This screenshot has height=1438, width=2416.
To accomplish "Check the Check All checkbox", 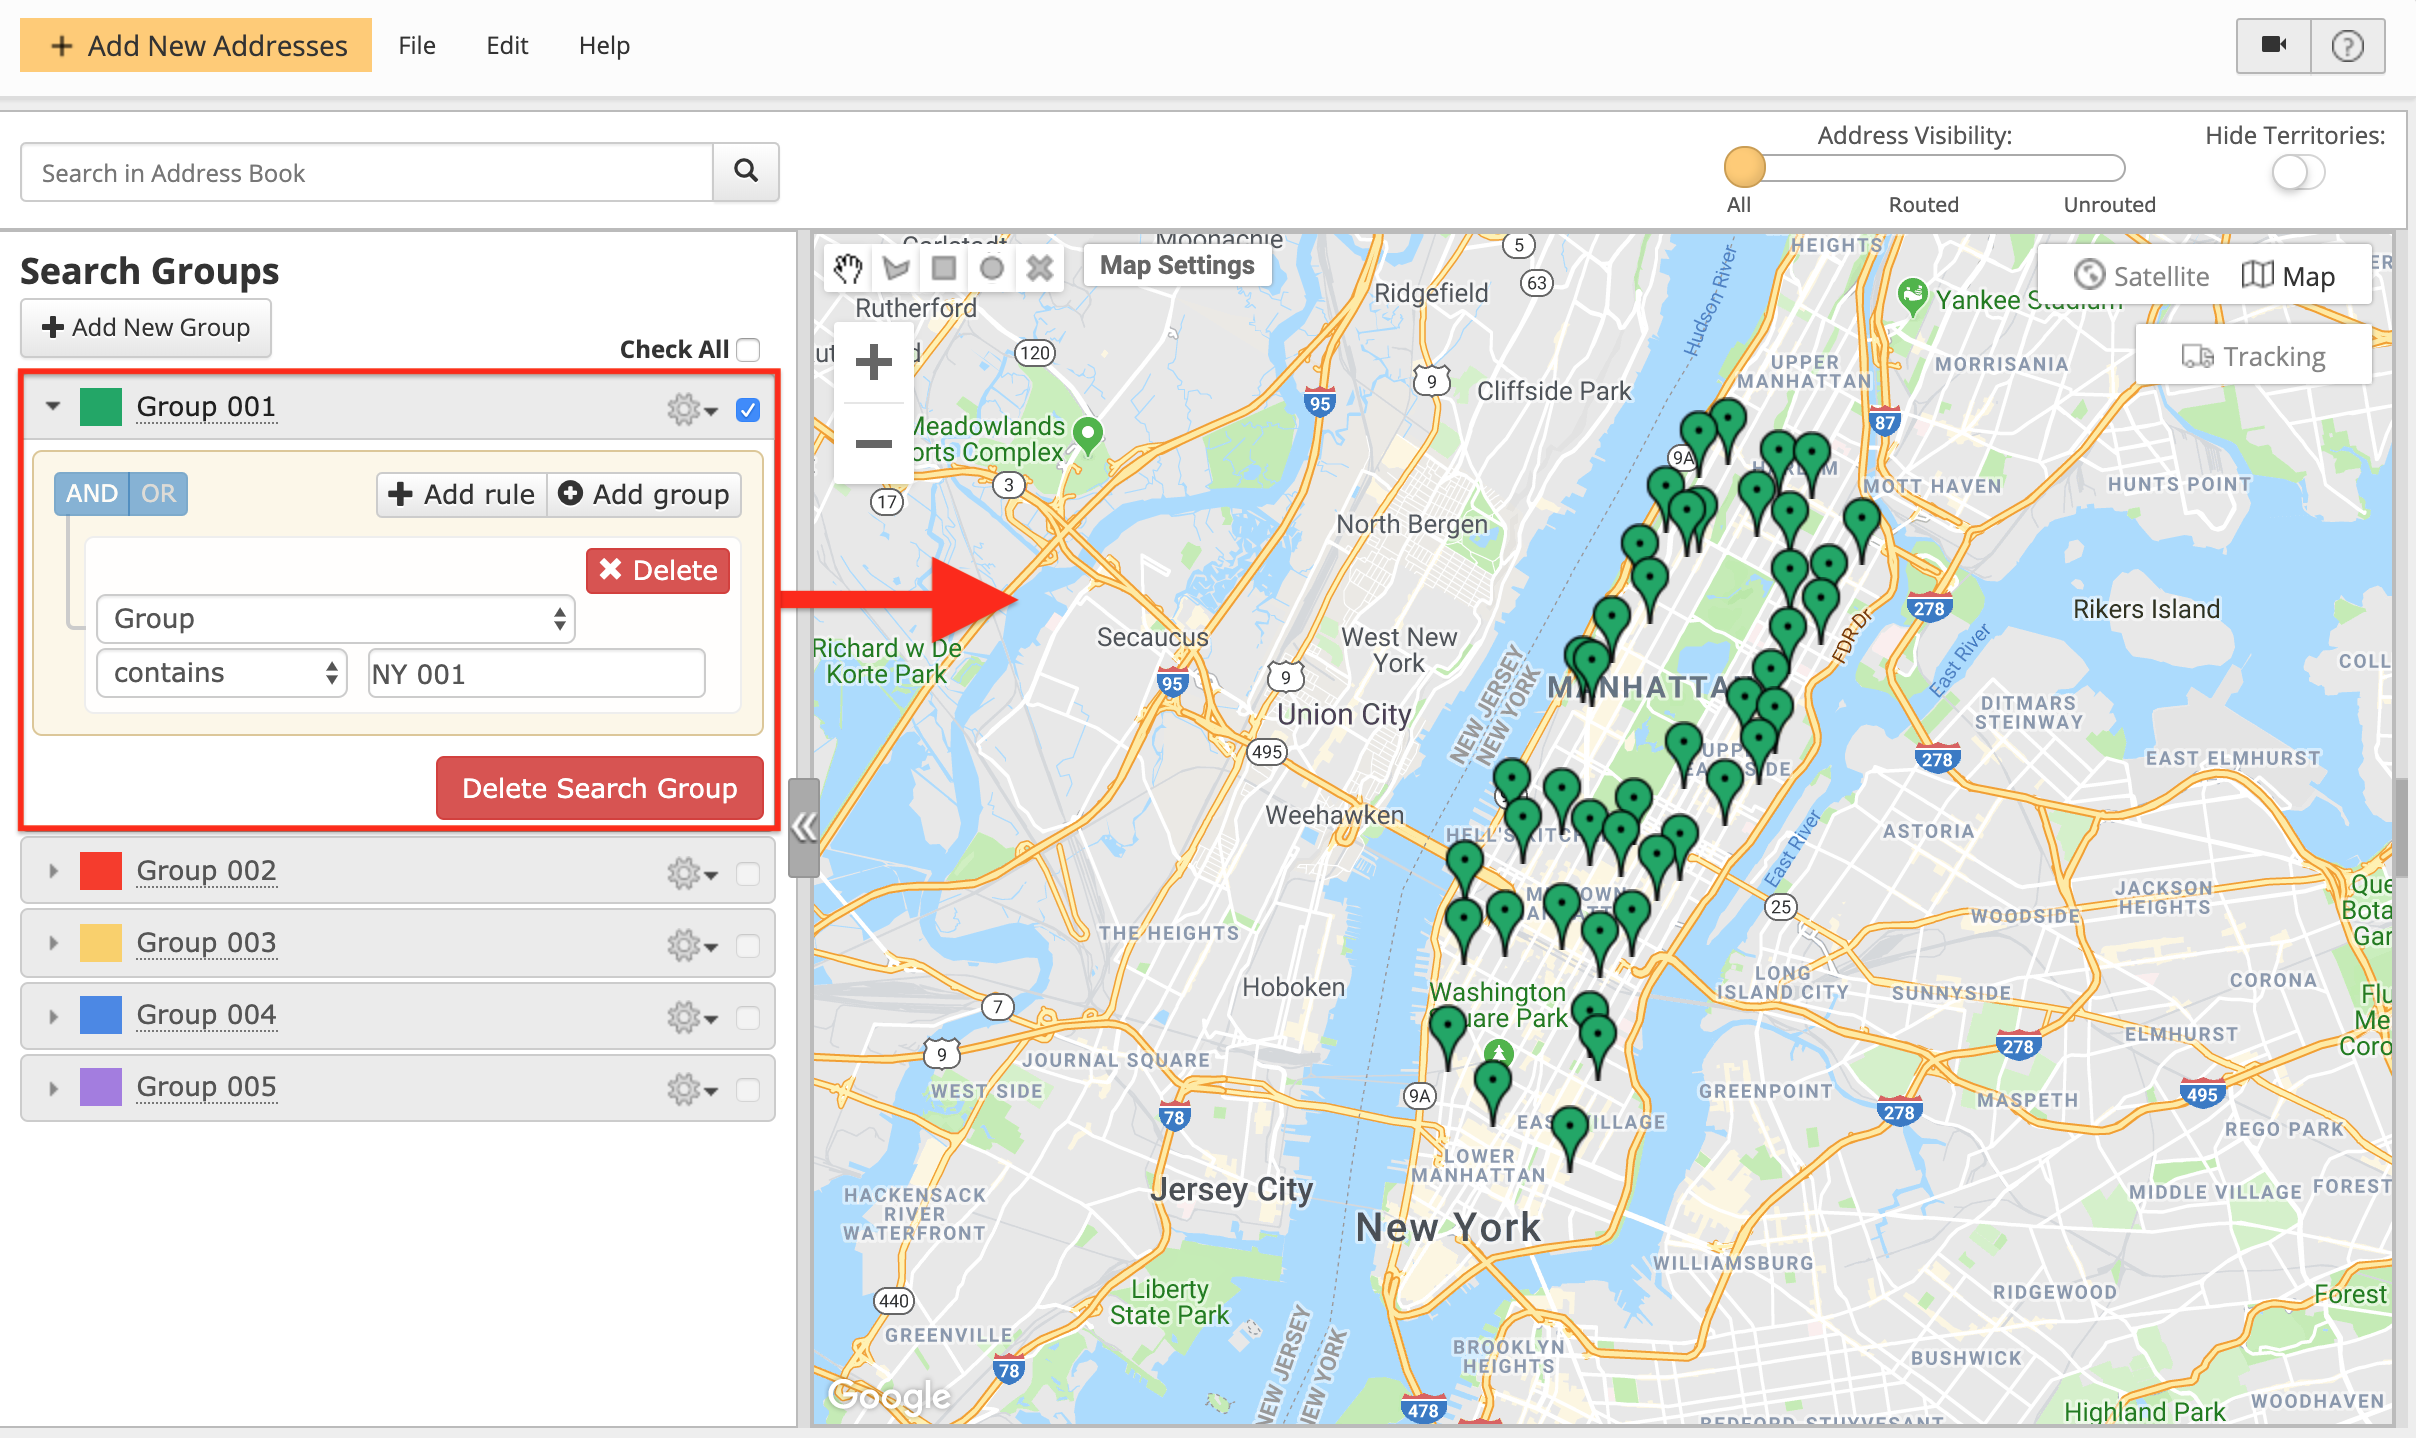I will tap(748, 349).
